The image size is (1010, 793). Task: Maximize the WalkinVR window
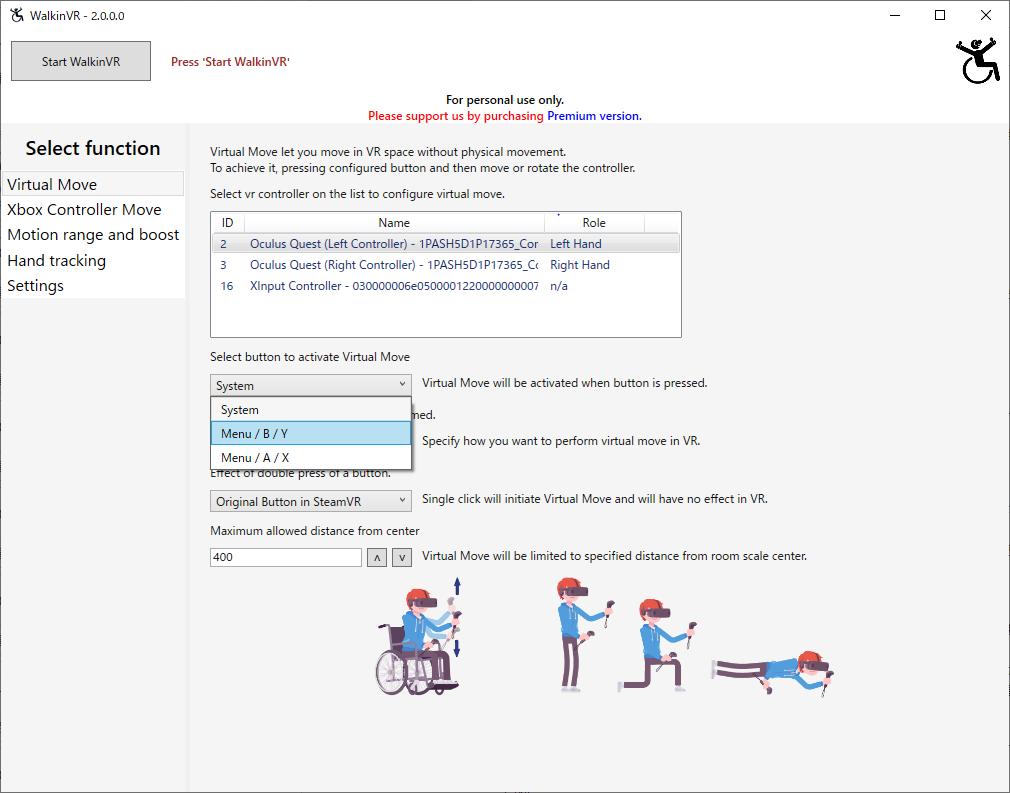point(940,15)
